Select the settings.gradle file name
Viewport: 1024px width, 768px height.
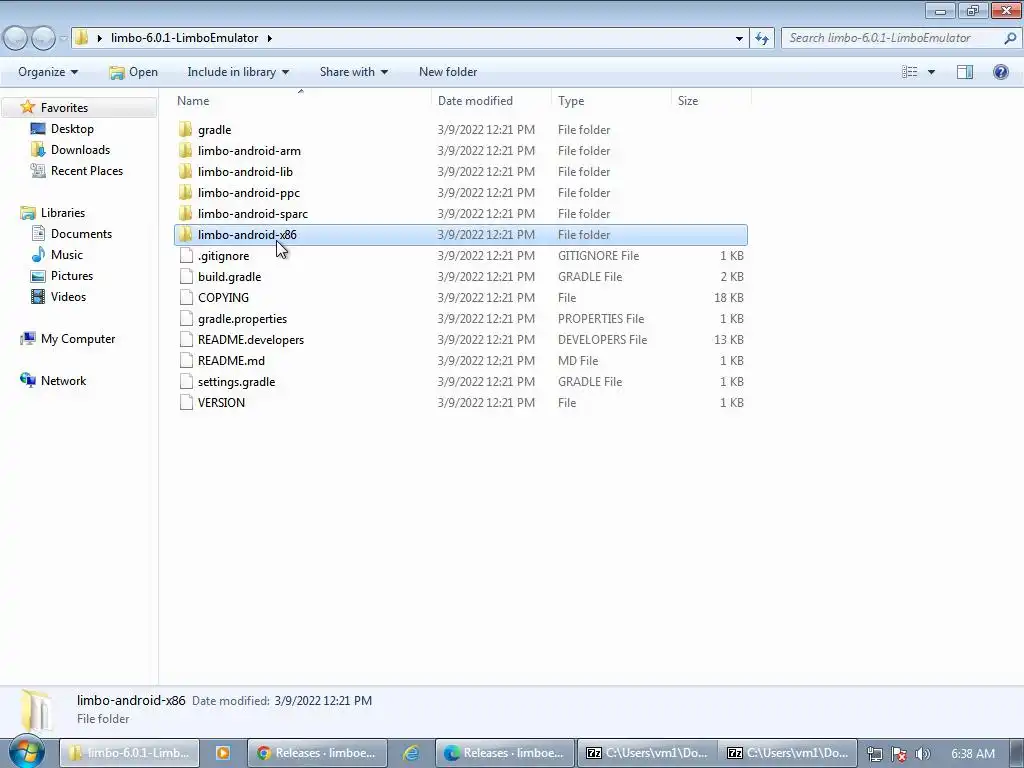[x=236, y=381]
